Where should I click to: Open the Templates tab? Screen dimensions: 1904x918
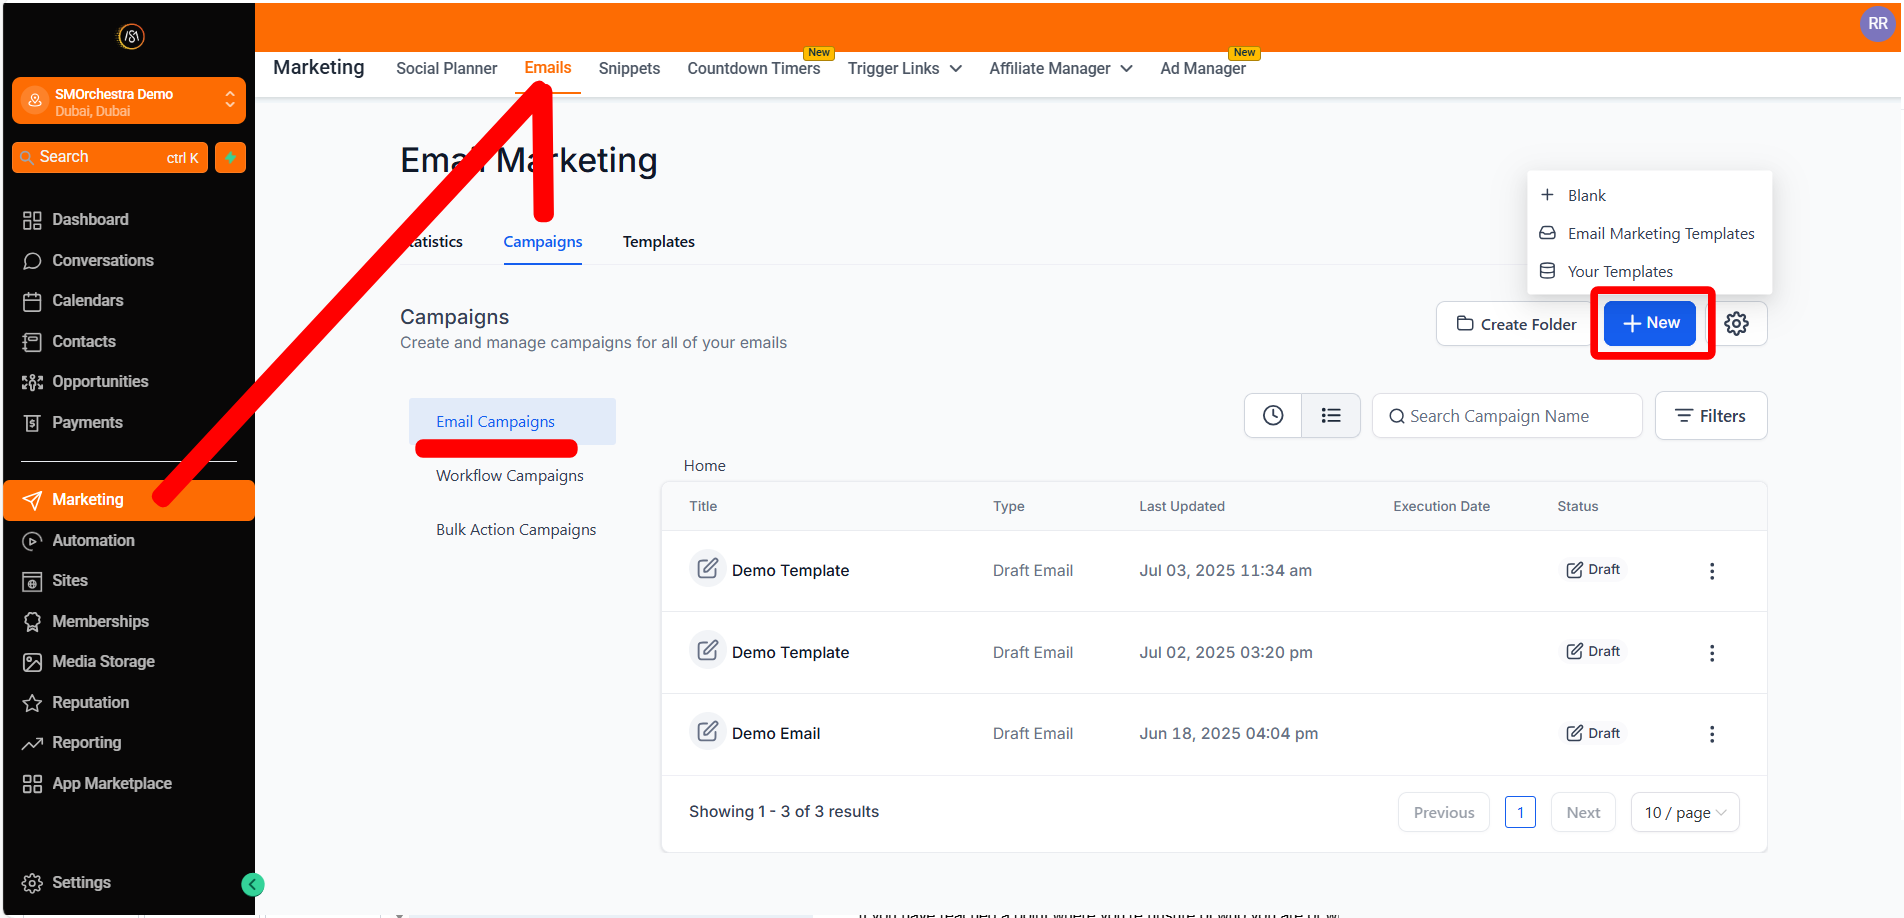(658, 242)
